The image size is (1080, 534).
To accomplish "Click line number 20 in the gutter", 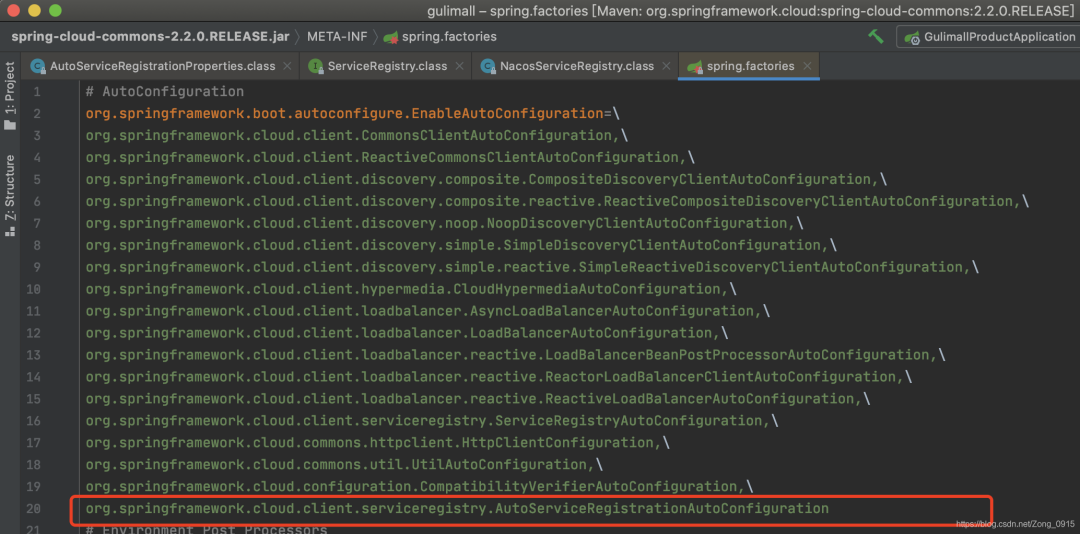I will (33, 509).
